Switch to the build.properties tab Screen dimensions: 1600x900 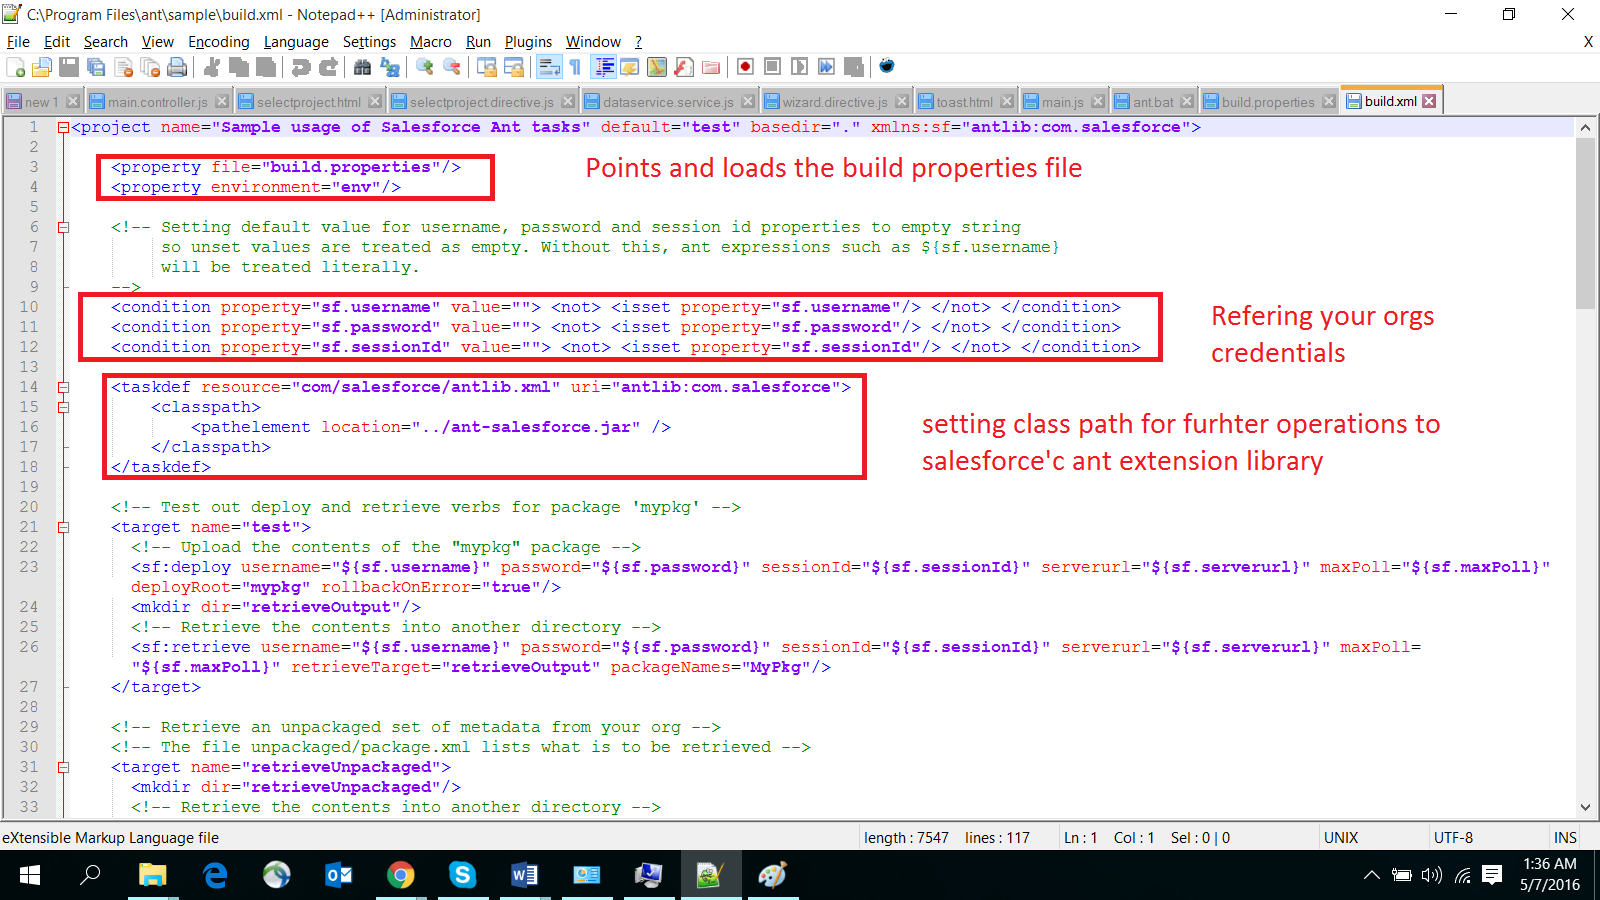click(x=1267, y=102)
